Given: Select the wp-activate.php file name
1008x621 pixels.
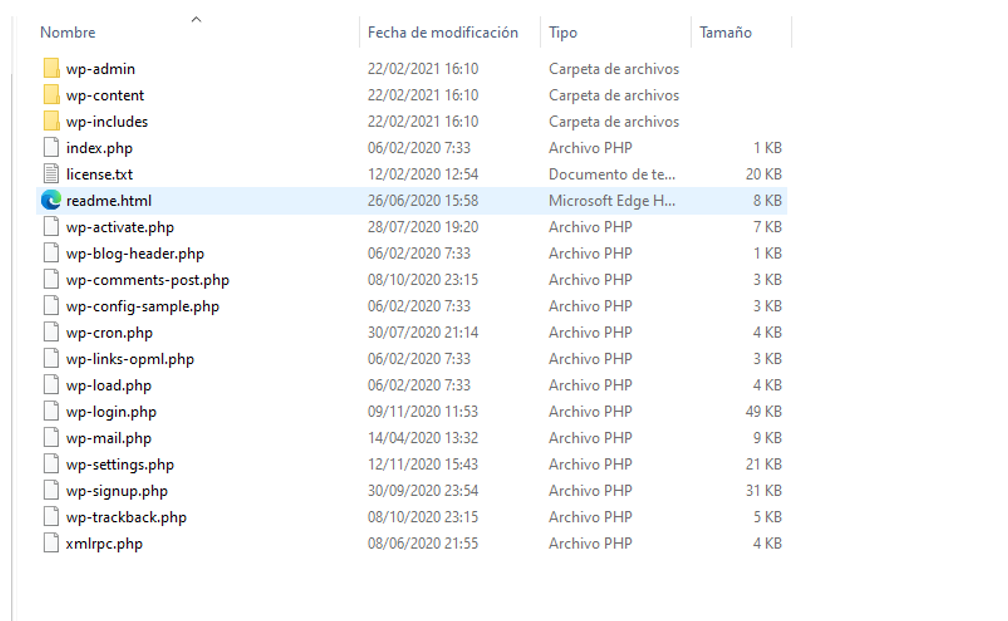Looking at the screenshot, I should point(120,227).
